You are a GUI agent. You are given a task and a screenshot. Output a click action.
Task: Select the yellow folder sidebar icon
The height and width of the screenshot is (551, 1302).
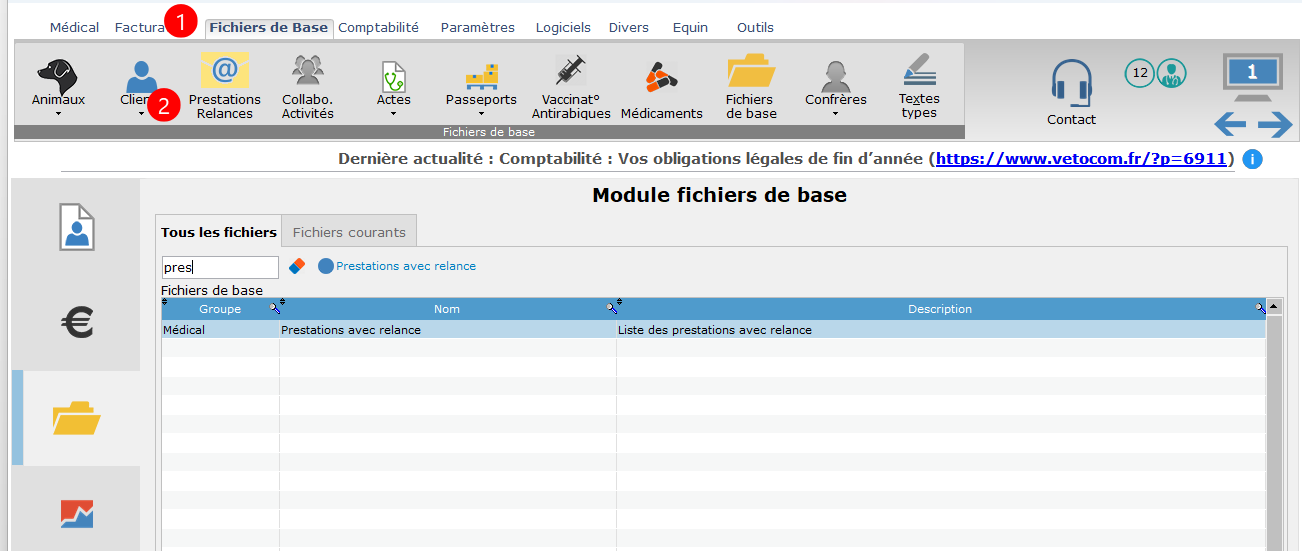pyautogui.click(x=76, y=418)
